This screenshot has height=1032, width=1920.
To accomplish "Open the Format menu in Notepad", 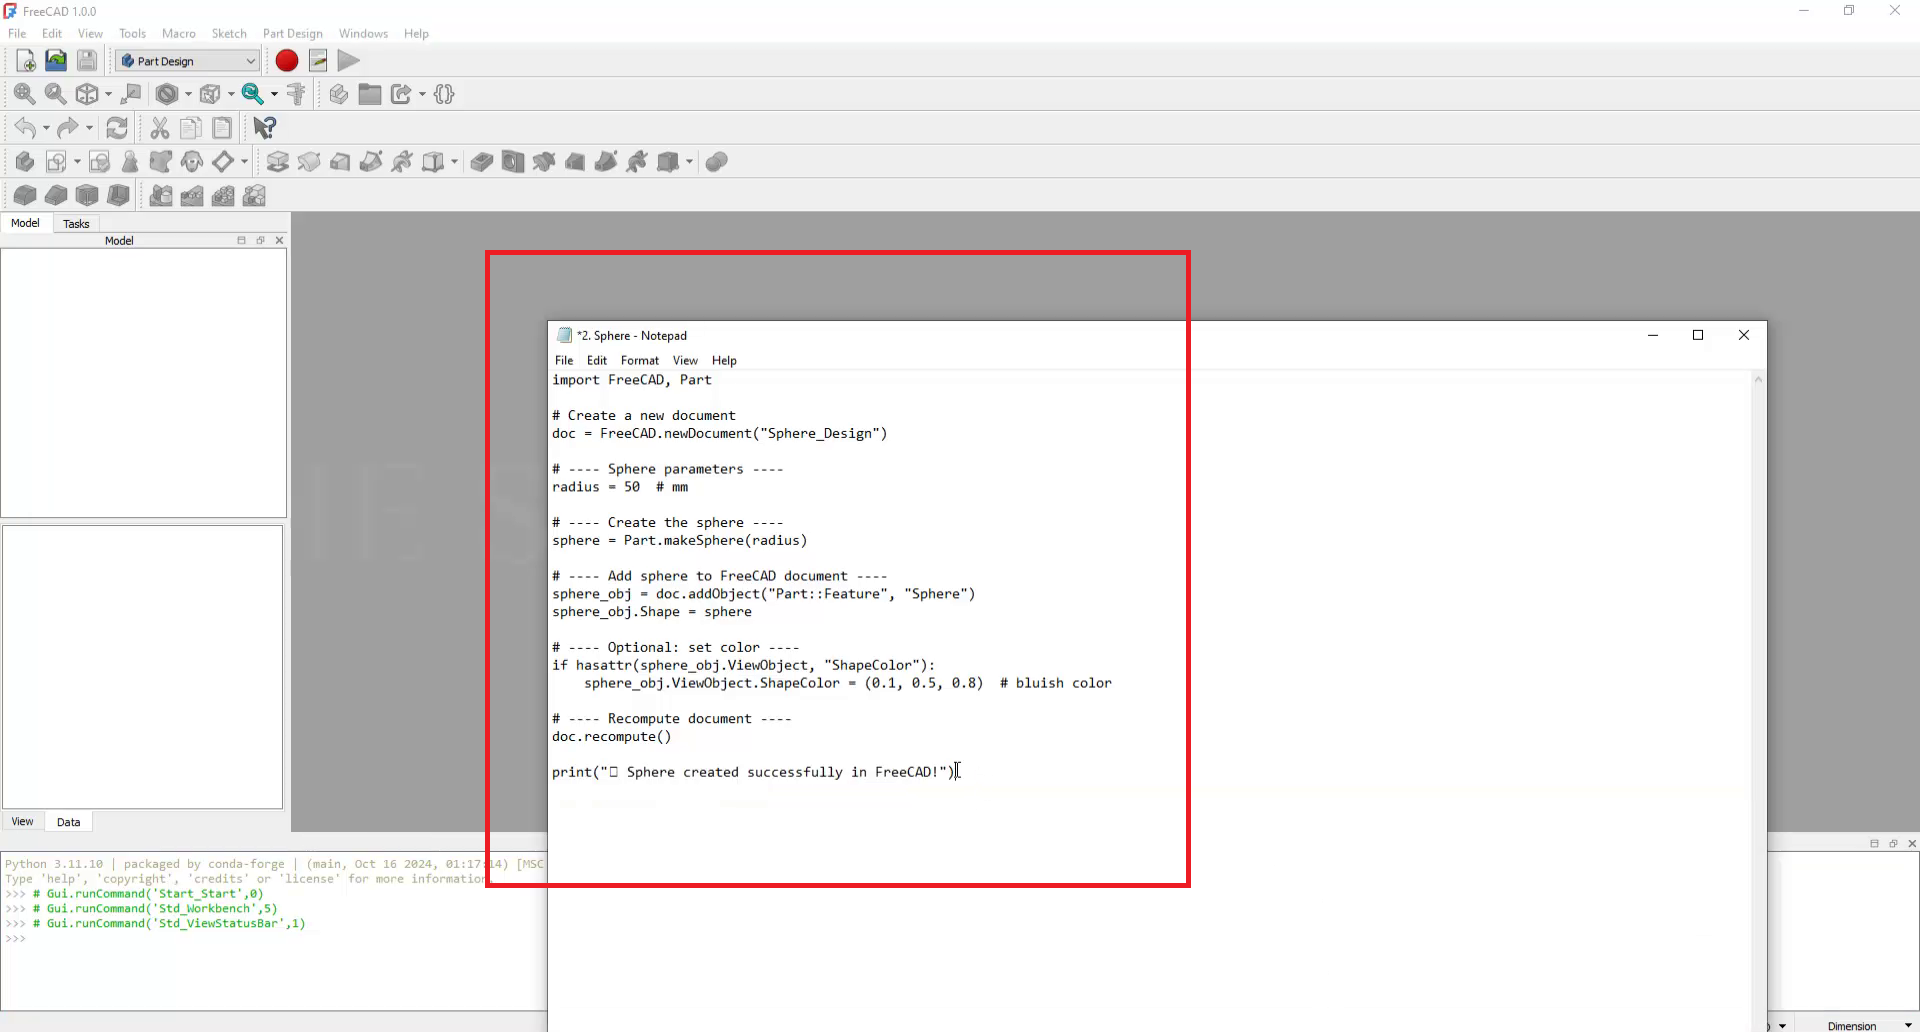I will (639, 360).
